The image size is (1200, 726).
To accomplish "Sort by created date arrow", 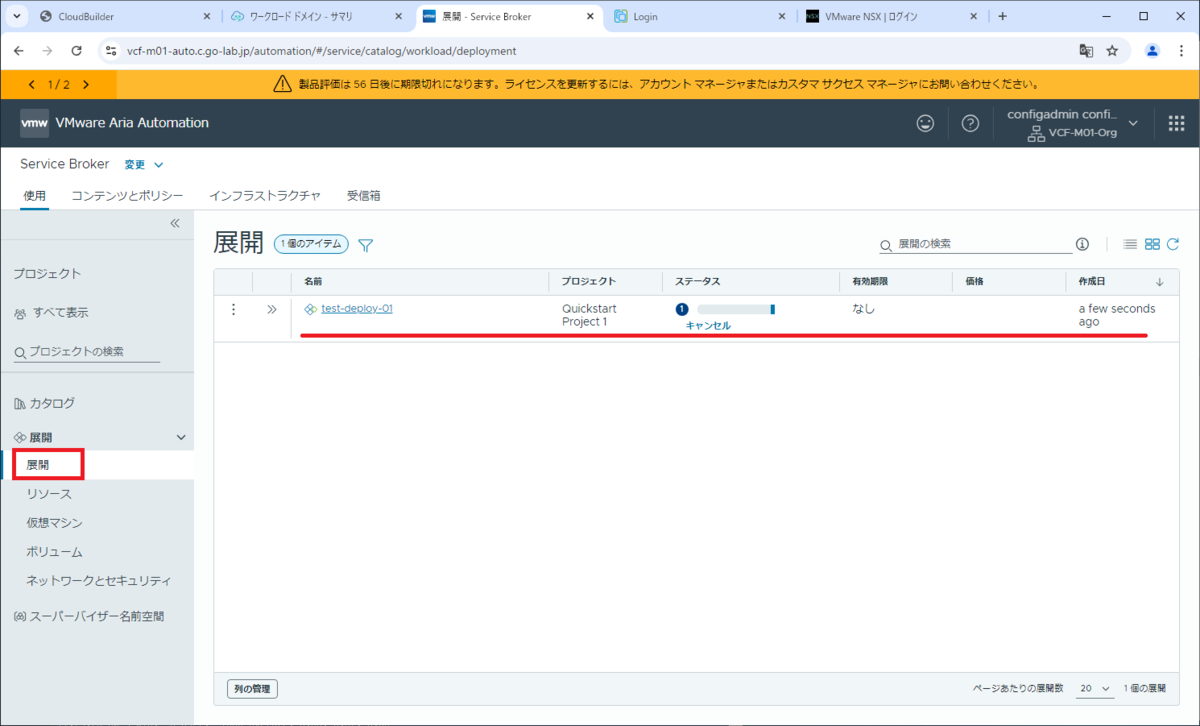I will [x=1160, y=282].
